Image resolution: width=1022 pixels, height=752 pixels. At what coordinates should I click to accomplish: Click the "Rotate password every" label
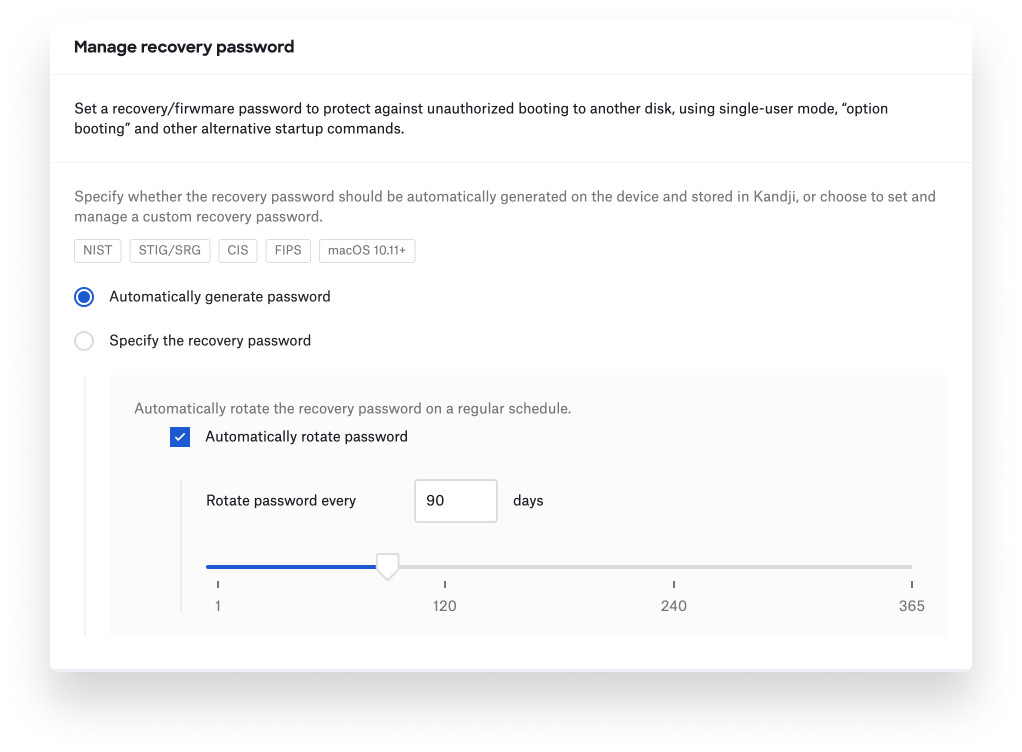281,500
